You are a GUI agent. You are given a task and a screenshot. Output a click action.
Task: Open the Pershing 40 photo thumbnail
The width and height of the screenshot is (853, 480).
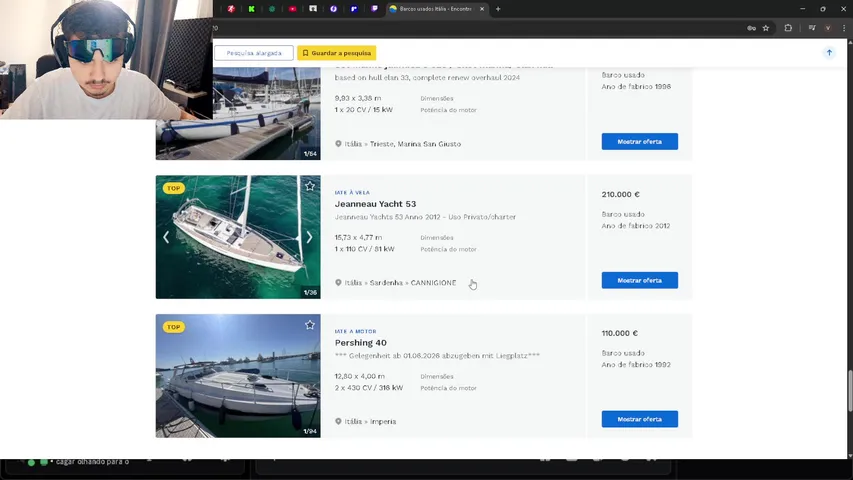pyautogui.click(x=238, y=376)
